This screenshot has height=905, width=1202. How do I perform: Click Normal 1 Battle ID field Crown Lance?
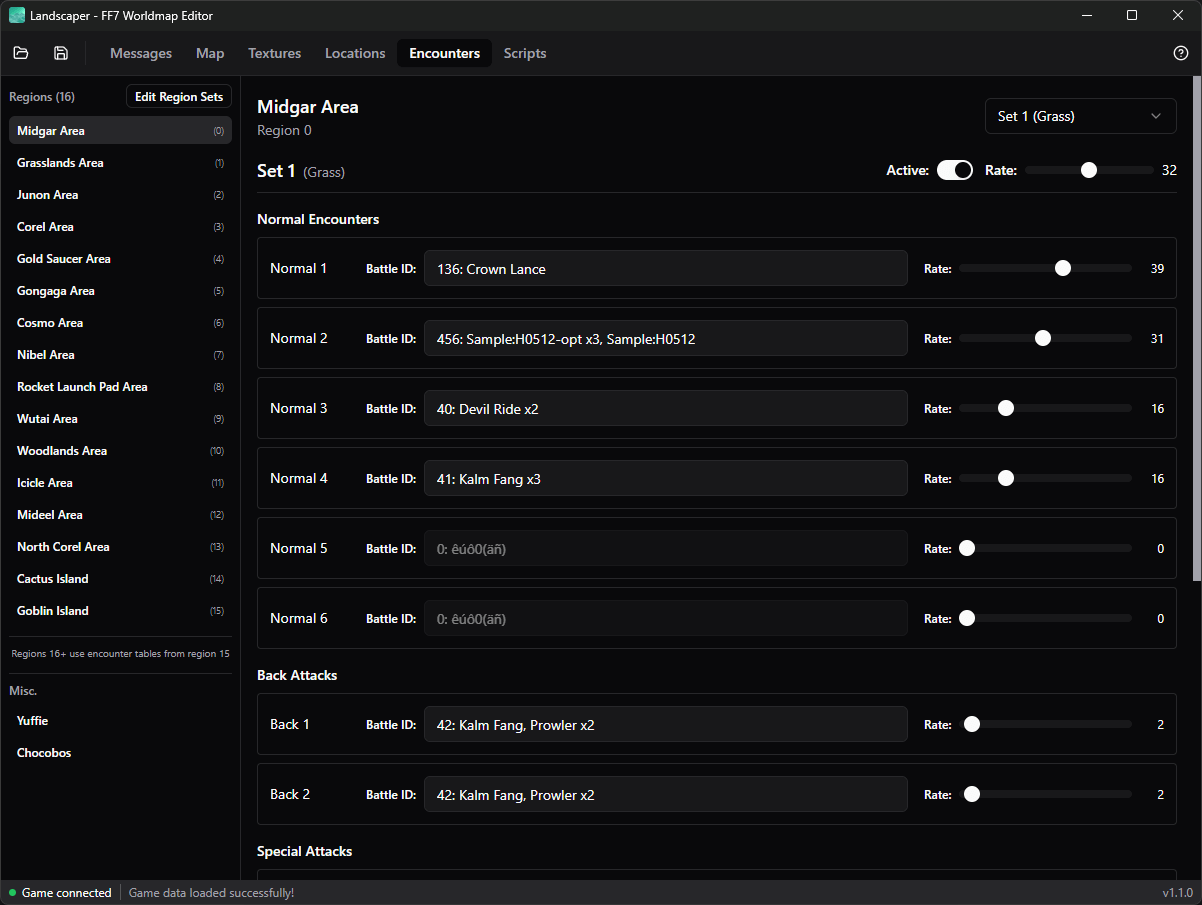(666, 268)
